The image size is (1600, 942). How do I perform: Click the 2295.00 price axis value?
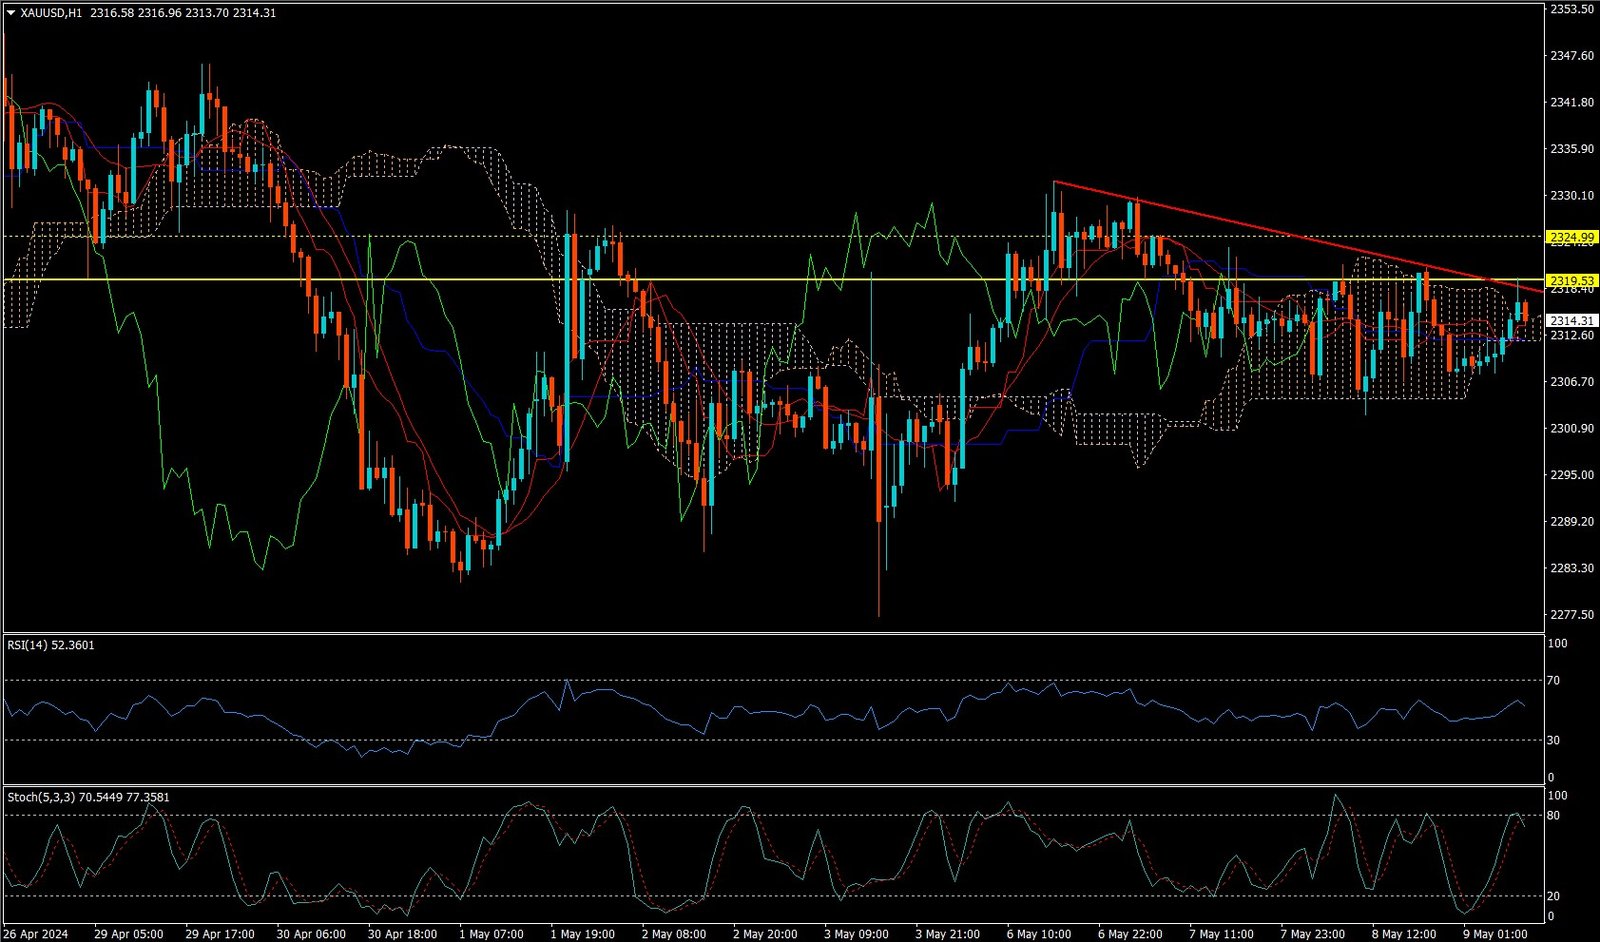1571,475
